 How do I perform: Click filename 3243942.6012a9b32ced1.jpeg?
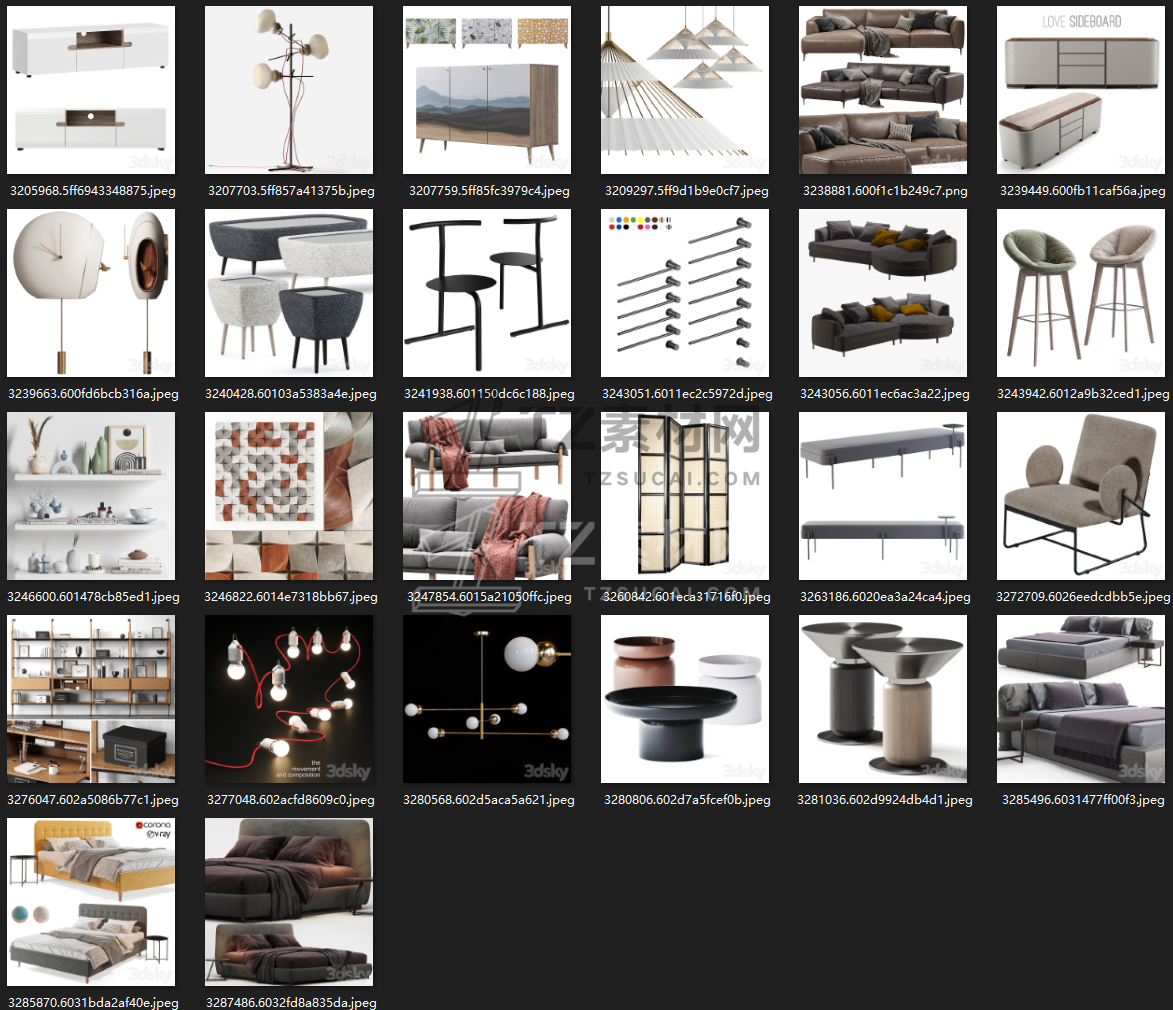tap(1082, 394)
